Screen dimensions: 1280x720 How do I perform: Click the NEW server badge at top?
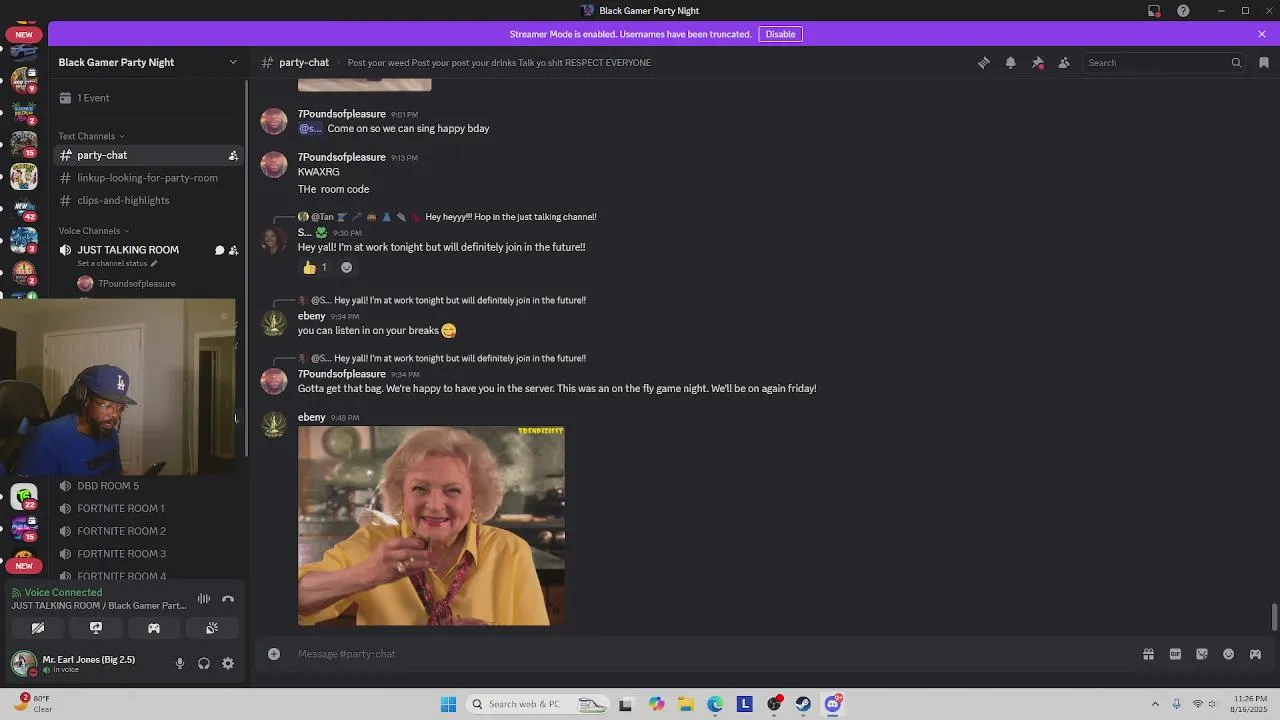coord(24,34)
